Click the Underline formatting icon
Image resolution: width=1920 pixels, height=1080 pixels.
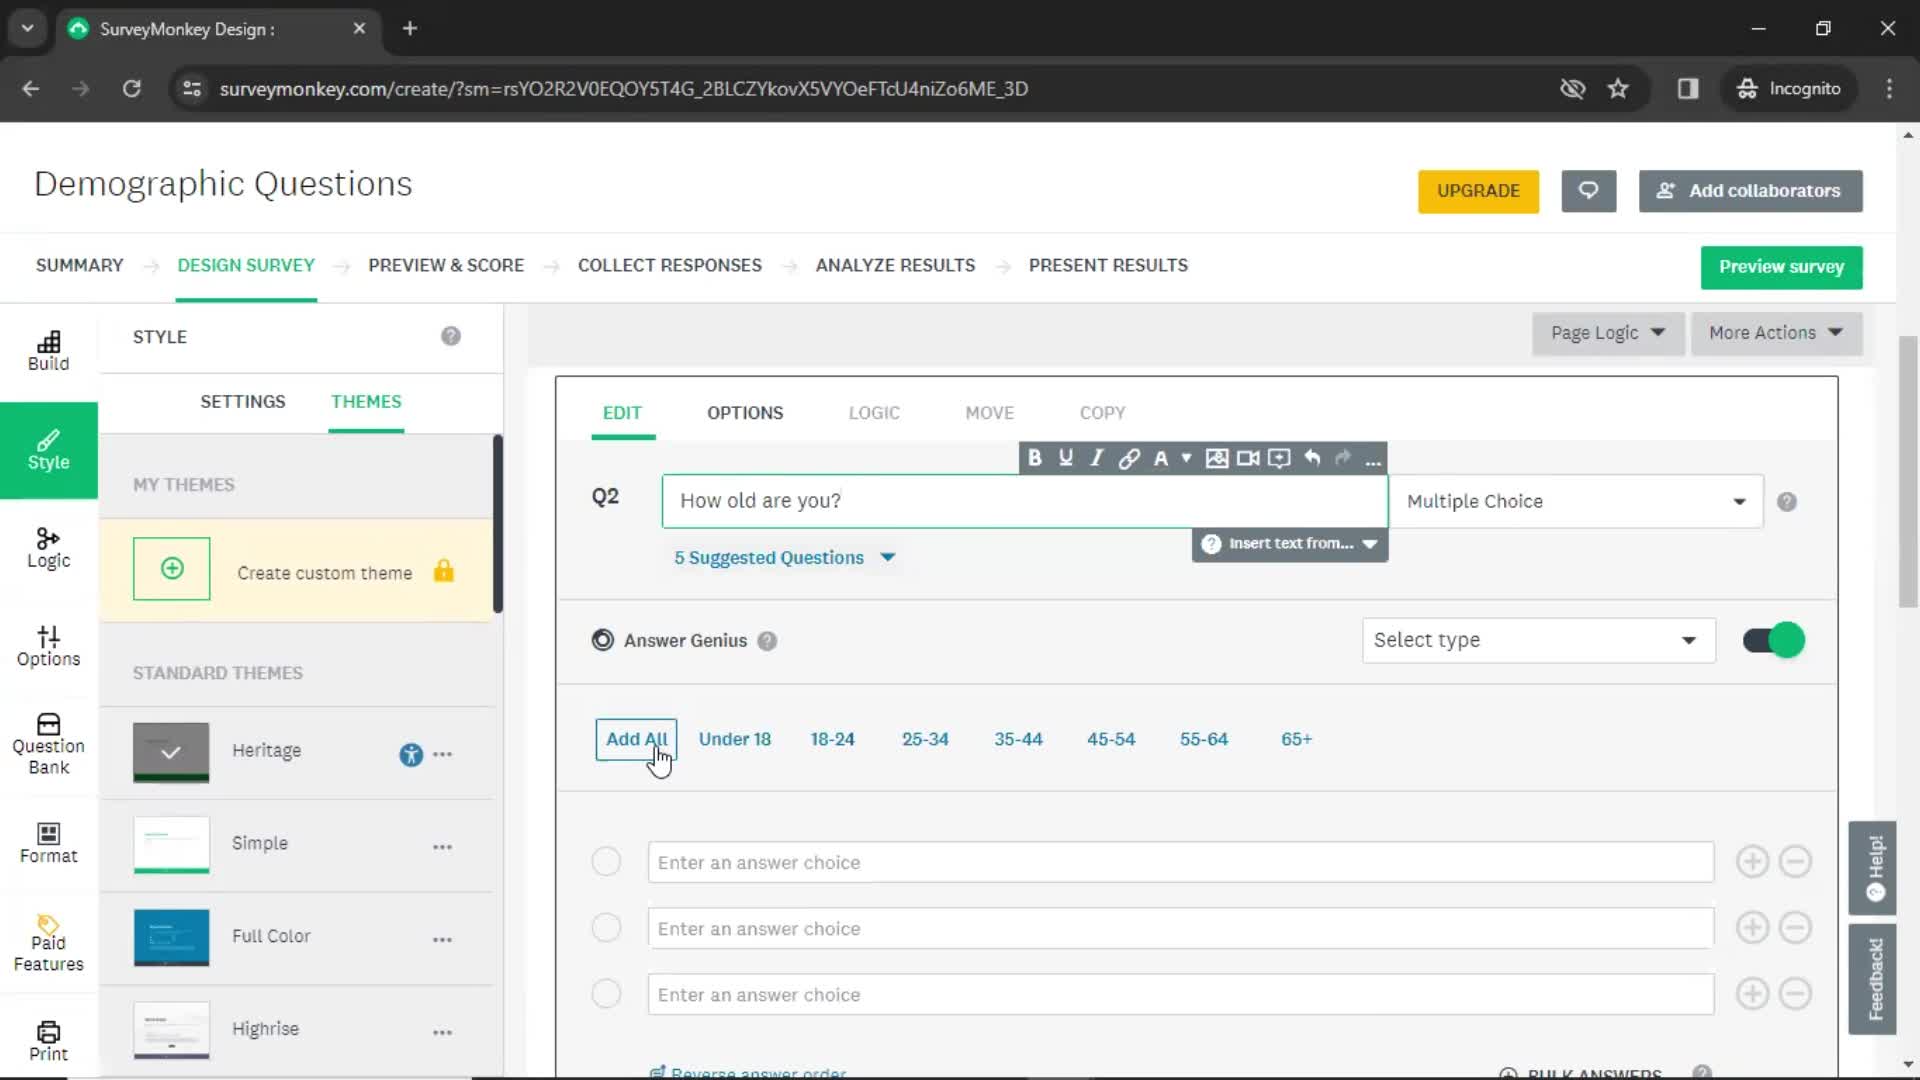[1065, 458]
